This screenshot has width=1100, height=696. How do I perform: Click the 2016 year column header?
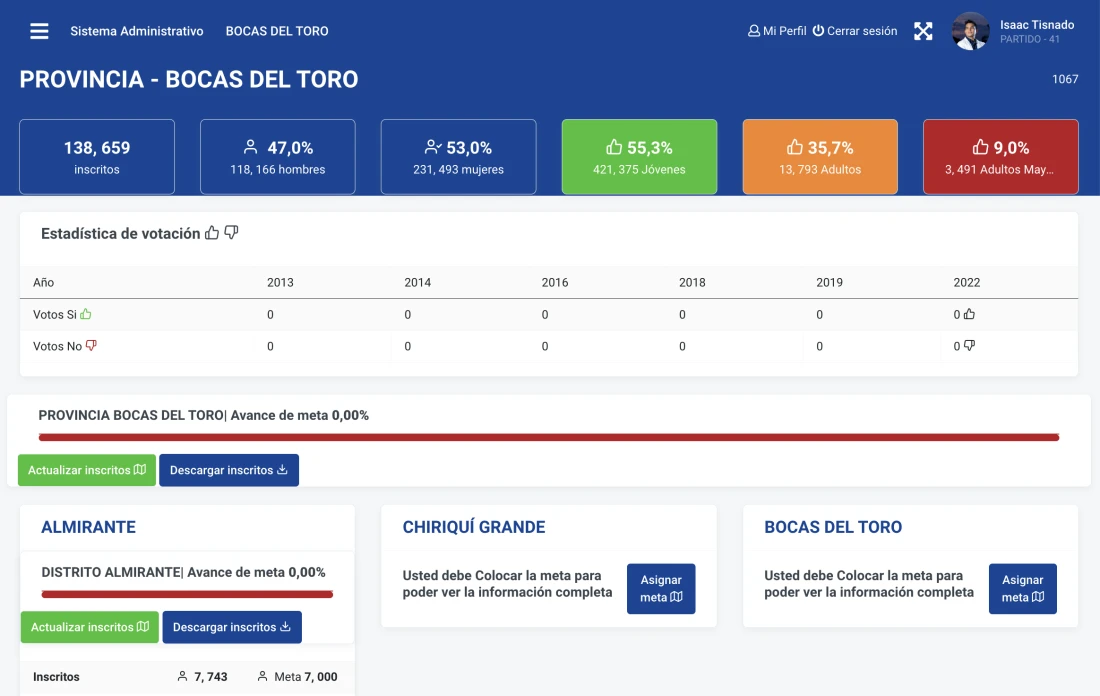(555, 282)
